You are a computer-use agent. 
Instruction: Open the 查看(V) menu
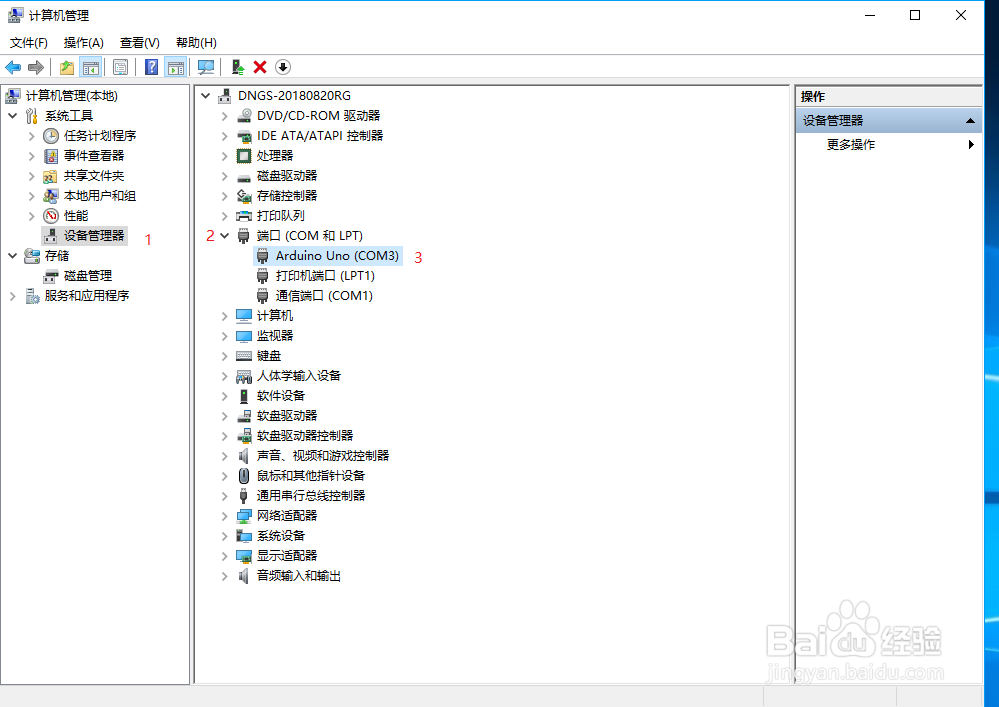coord(140,43)
